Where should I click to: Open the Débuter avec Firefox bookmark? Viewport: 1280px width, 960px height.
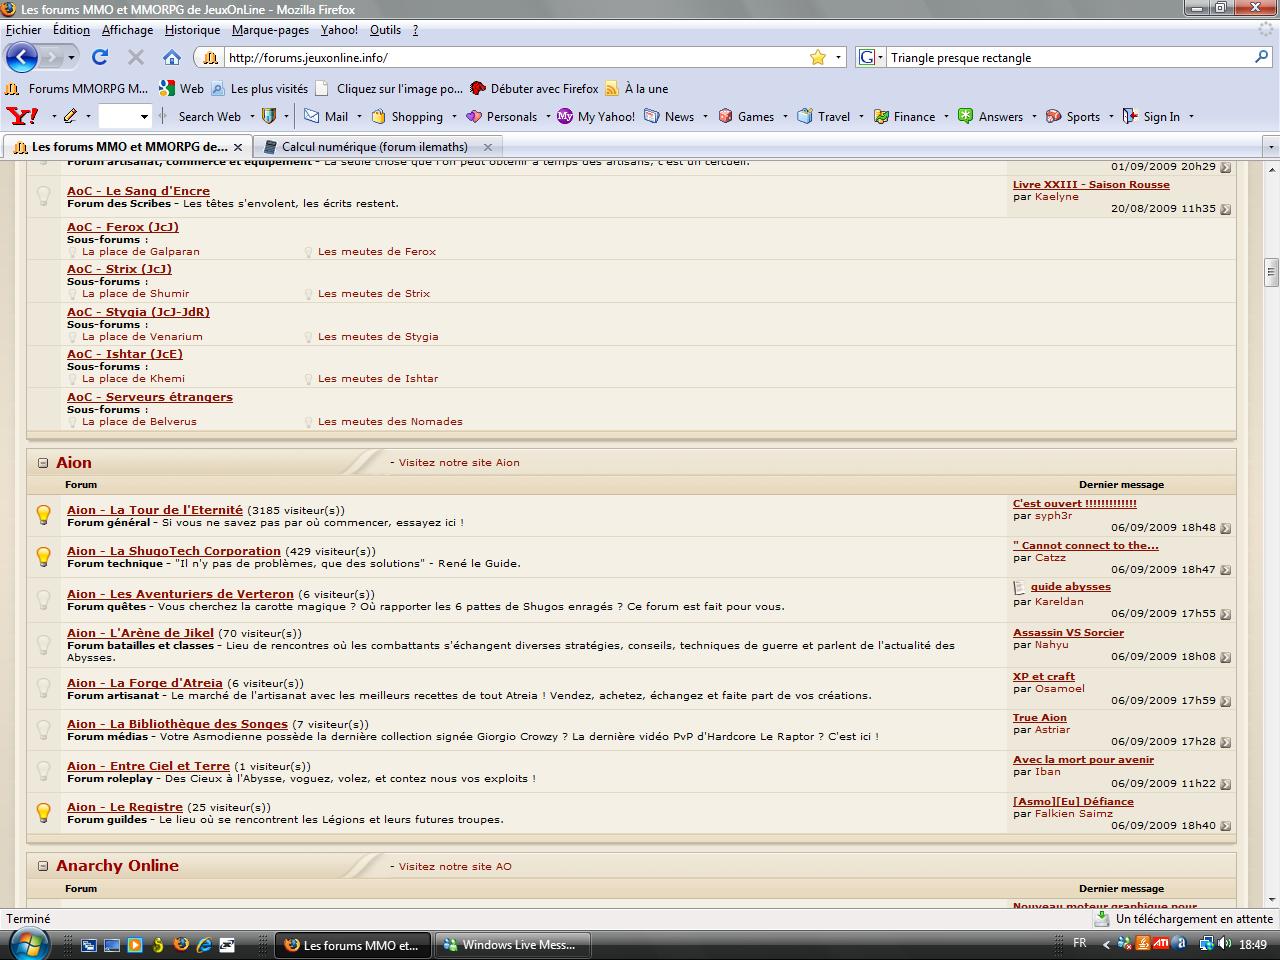534,88
